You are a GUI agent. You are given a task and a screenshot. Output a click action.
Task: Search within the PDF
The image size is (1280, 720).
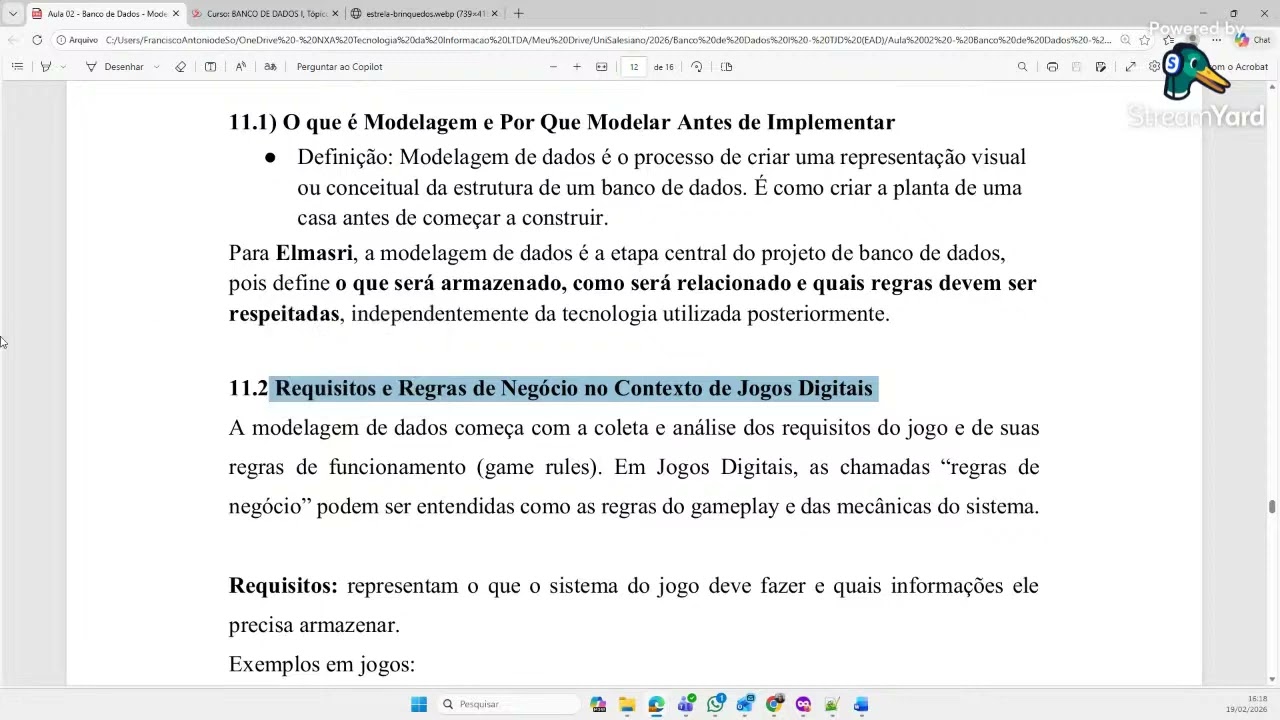[1022, 67]
